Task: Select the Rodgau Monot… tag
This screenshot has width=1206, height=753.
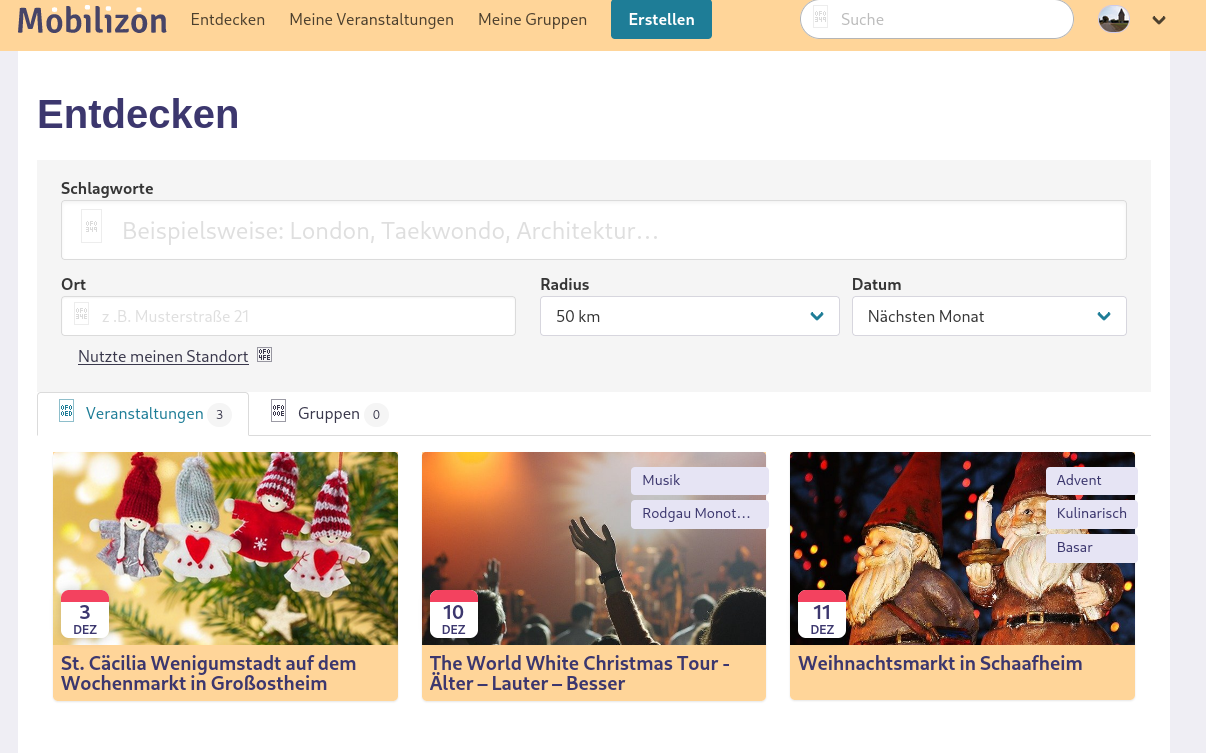Action: click(x=699, y=514)
